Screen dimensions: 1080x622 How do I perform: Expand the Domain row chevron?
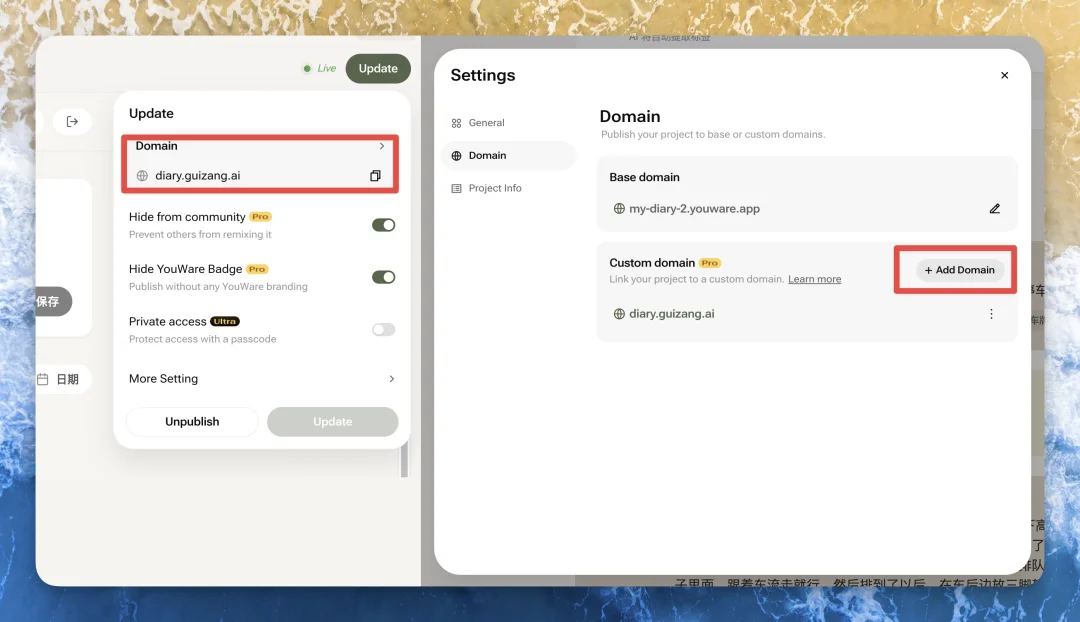[382, 146]
